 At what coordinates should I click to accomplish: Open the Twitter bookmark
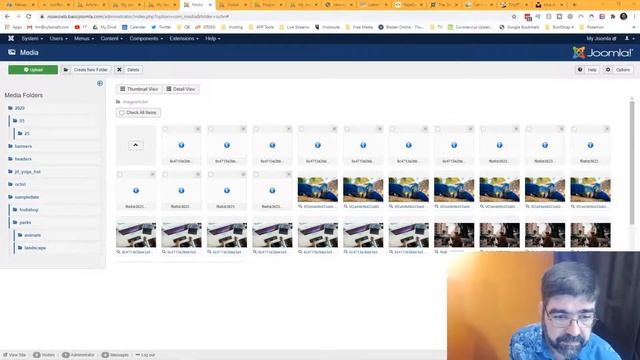[161, 27]
